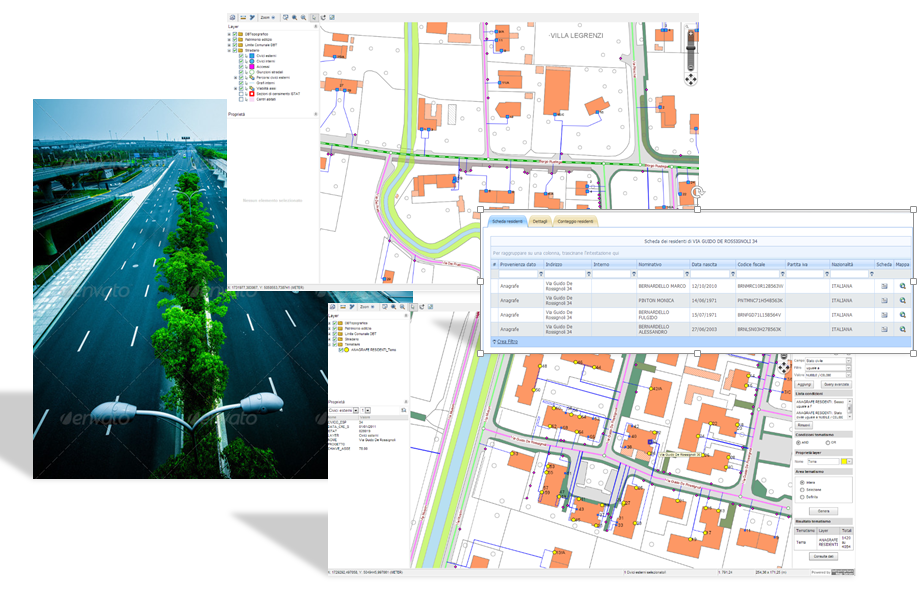Collapse the Proprietà panel in the upper map window
Viewport: 921px width, 595px height.
(316, 114)
